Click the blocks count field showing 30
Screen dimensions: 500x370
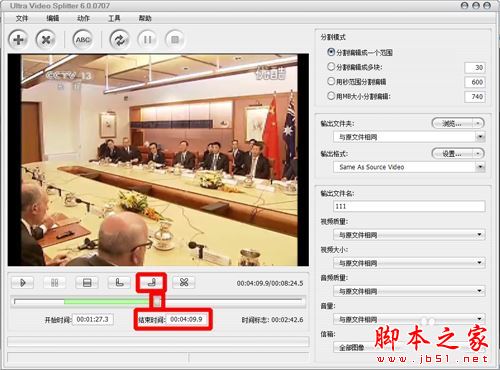(475, 67)
